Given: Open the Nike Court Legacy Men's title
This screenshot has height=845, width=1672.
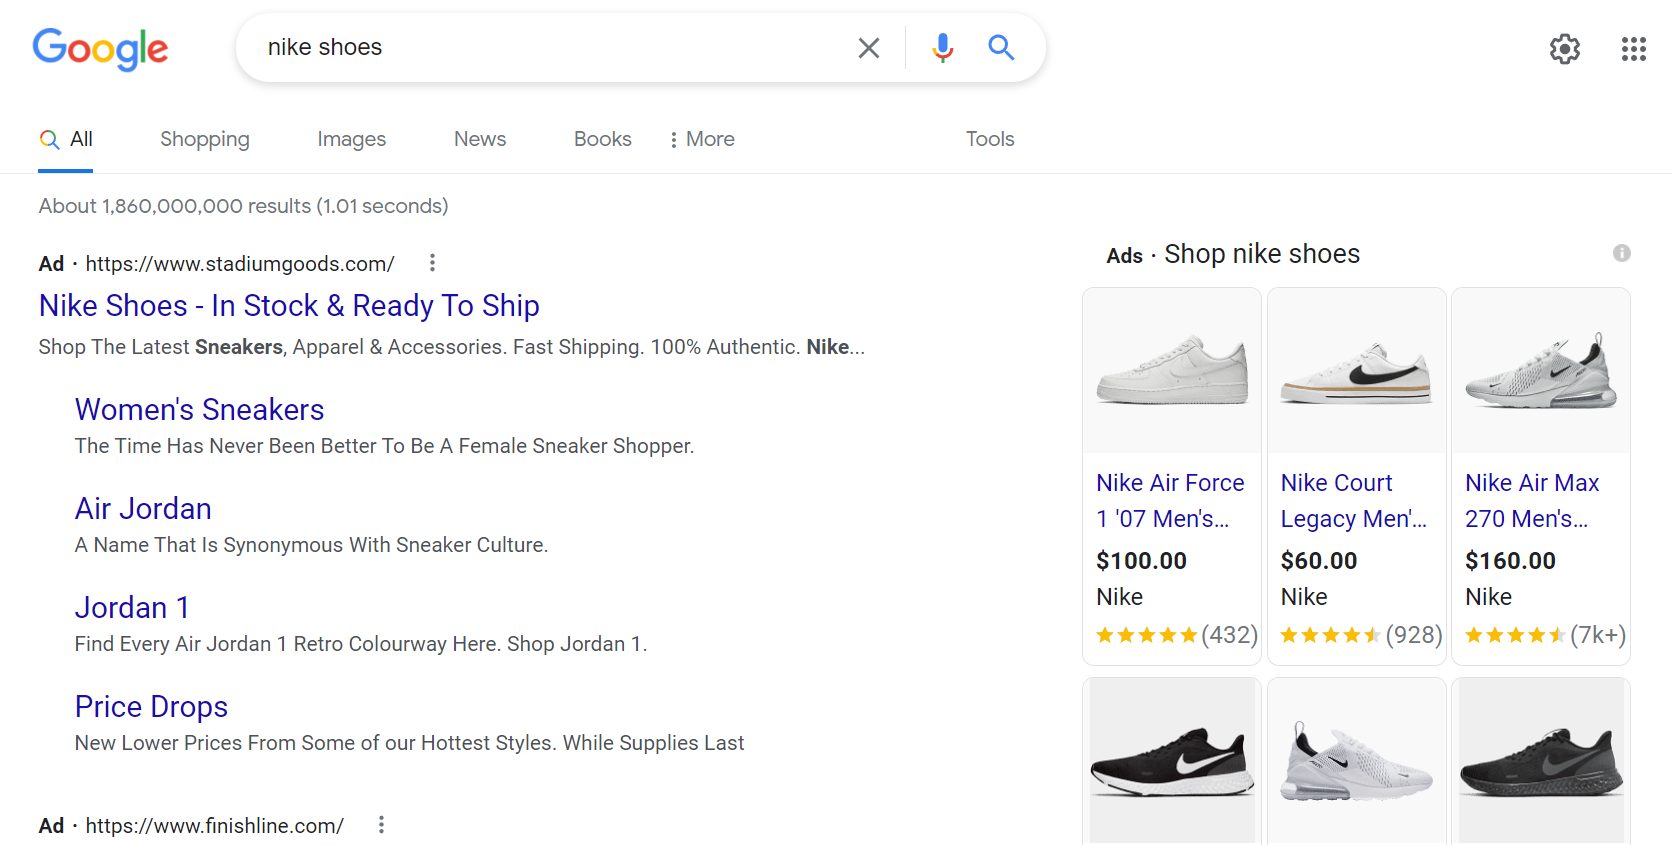Looking at the screenshot, I should click(x=1354, y=501).
